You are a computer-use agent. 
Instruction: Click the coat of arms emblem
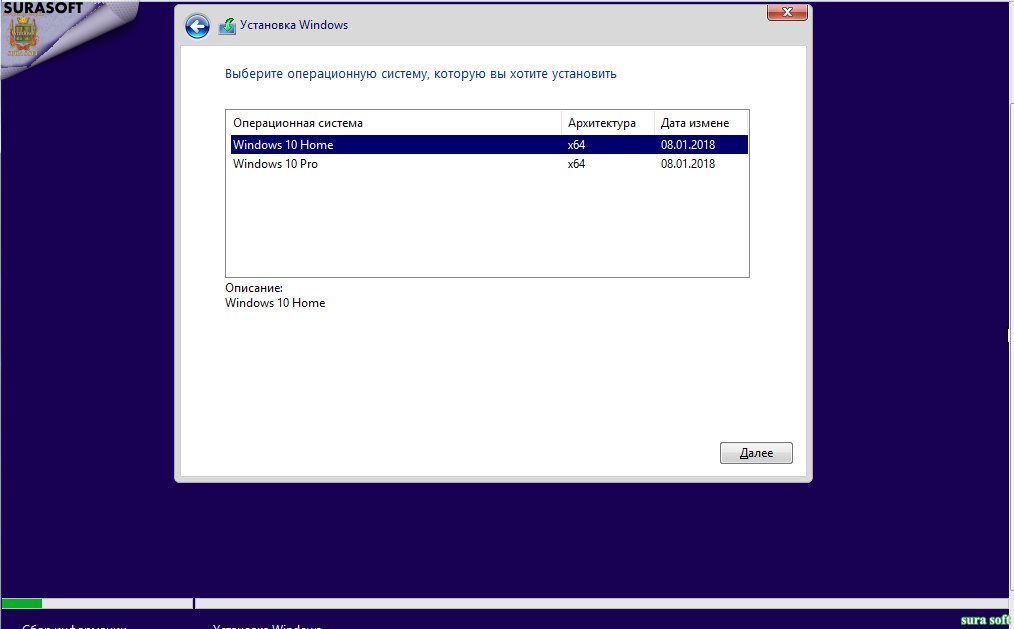pyautogui.click(x=23, y=36)
